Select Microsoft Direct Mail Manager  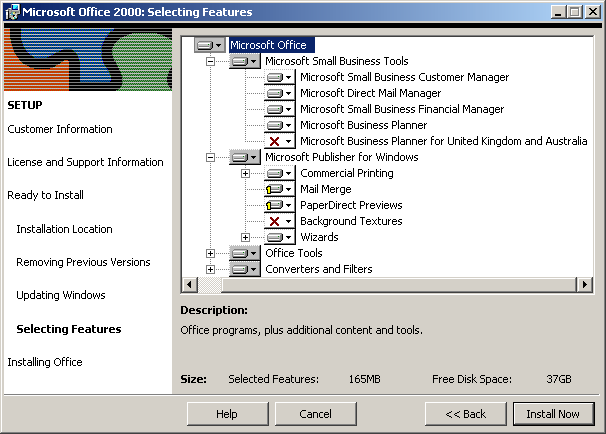(x=371, y=93)
